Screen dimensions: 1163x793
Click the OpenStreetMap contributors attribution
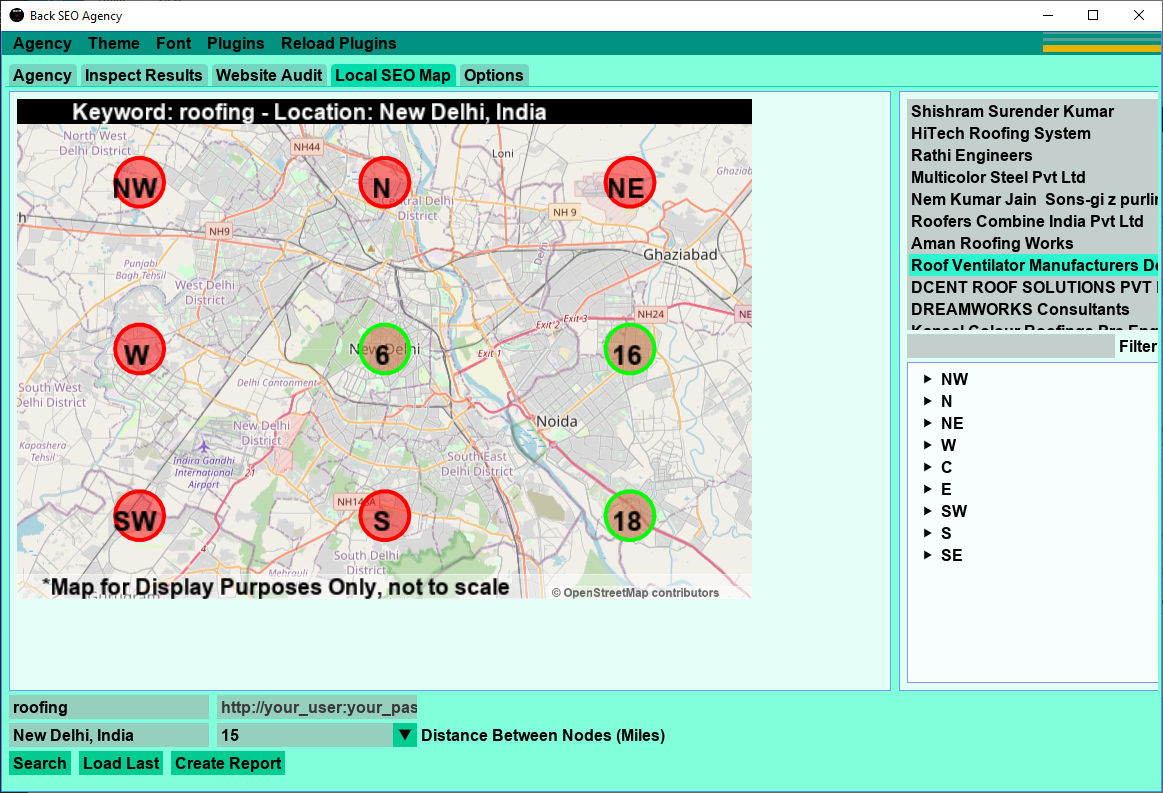pos(636,593)
